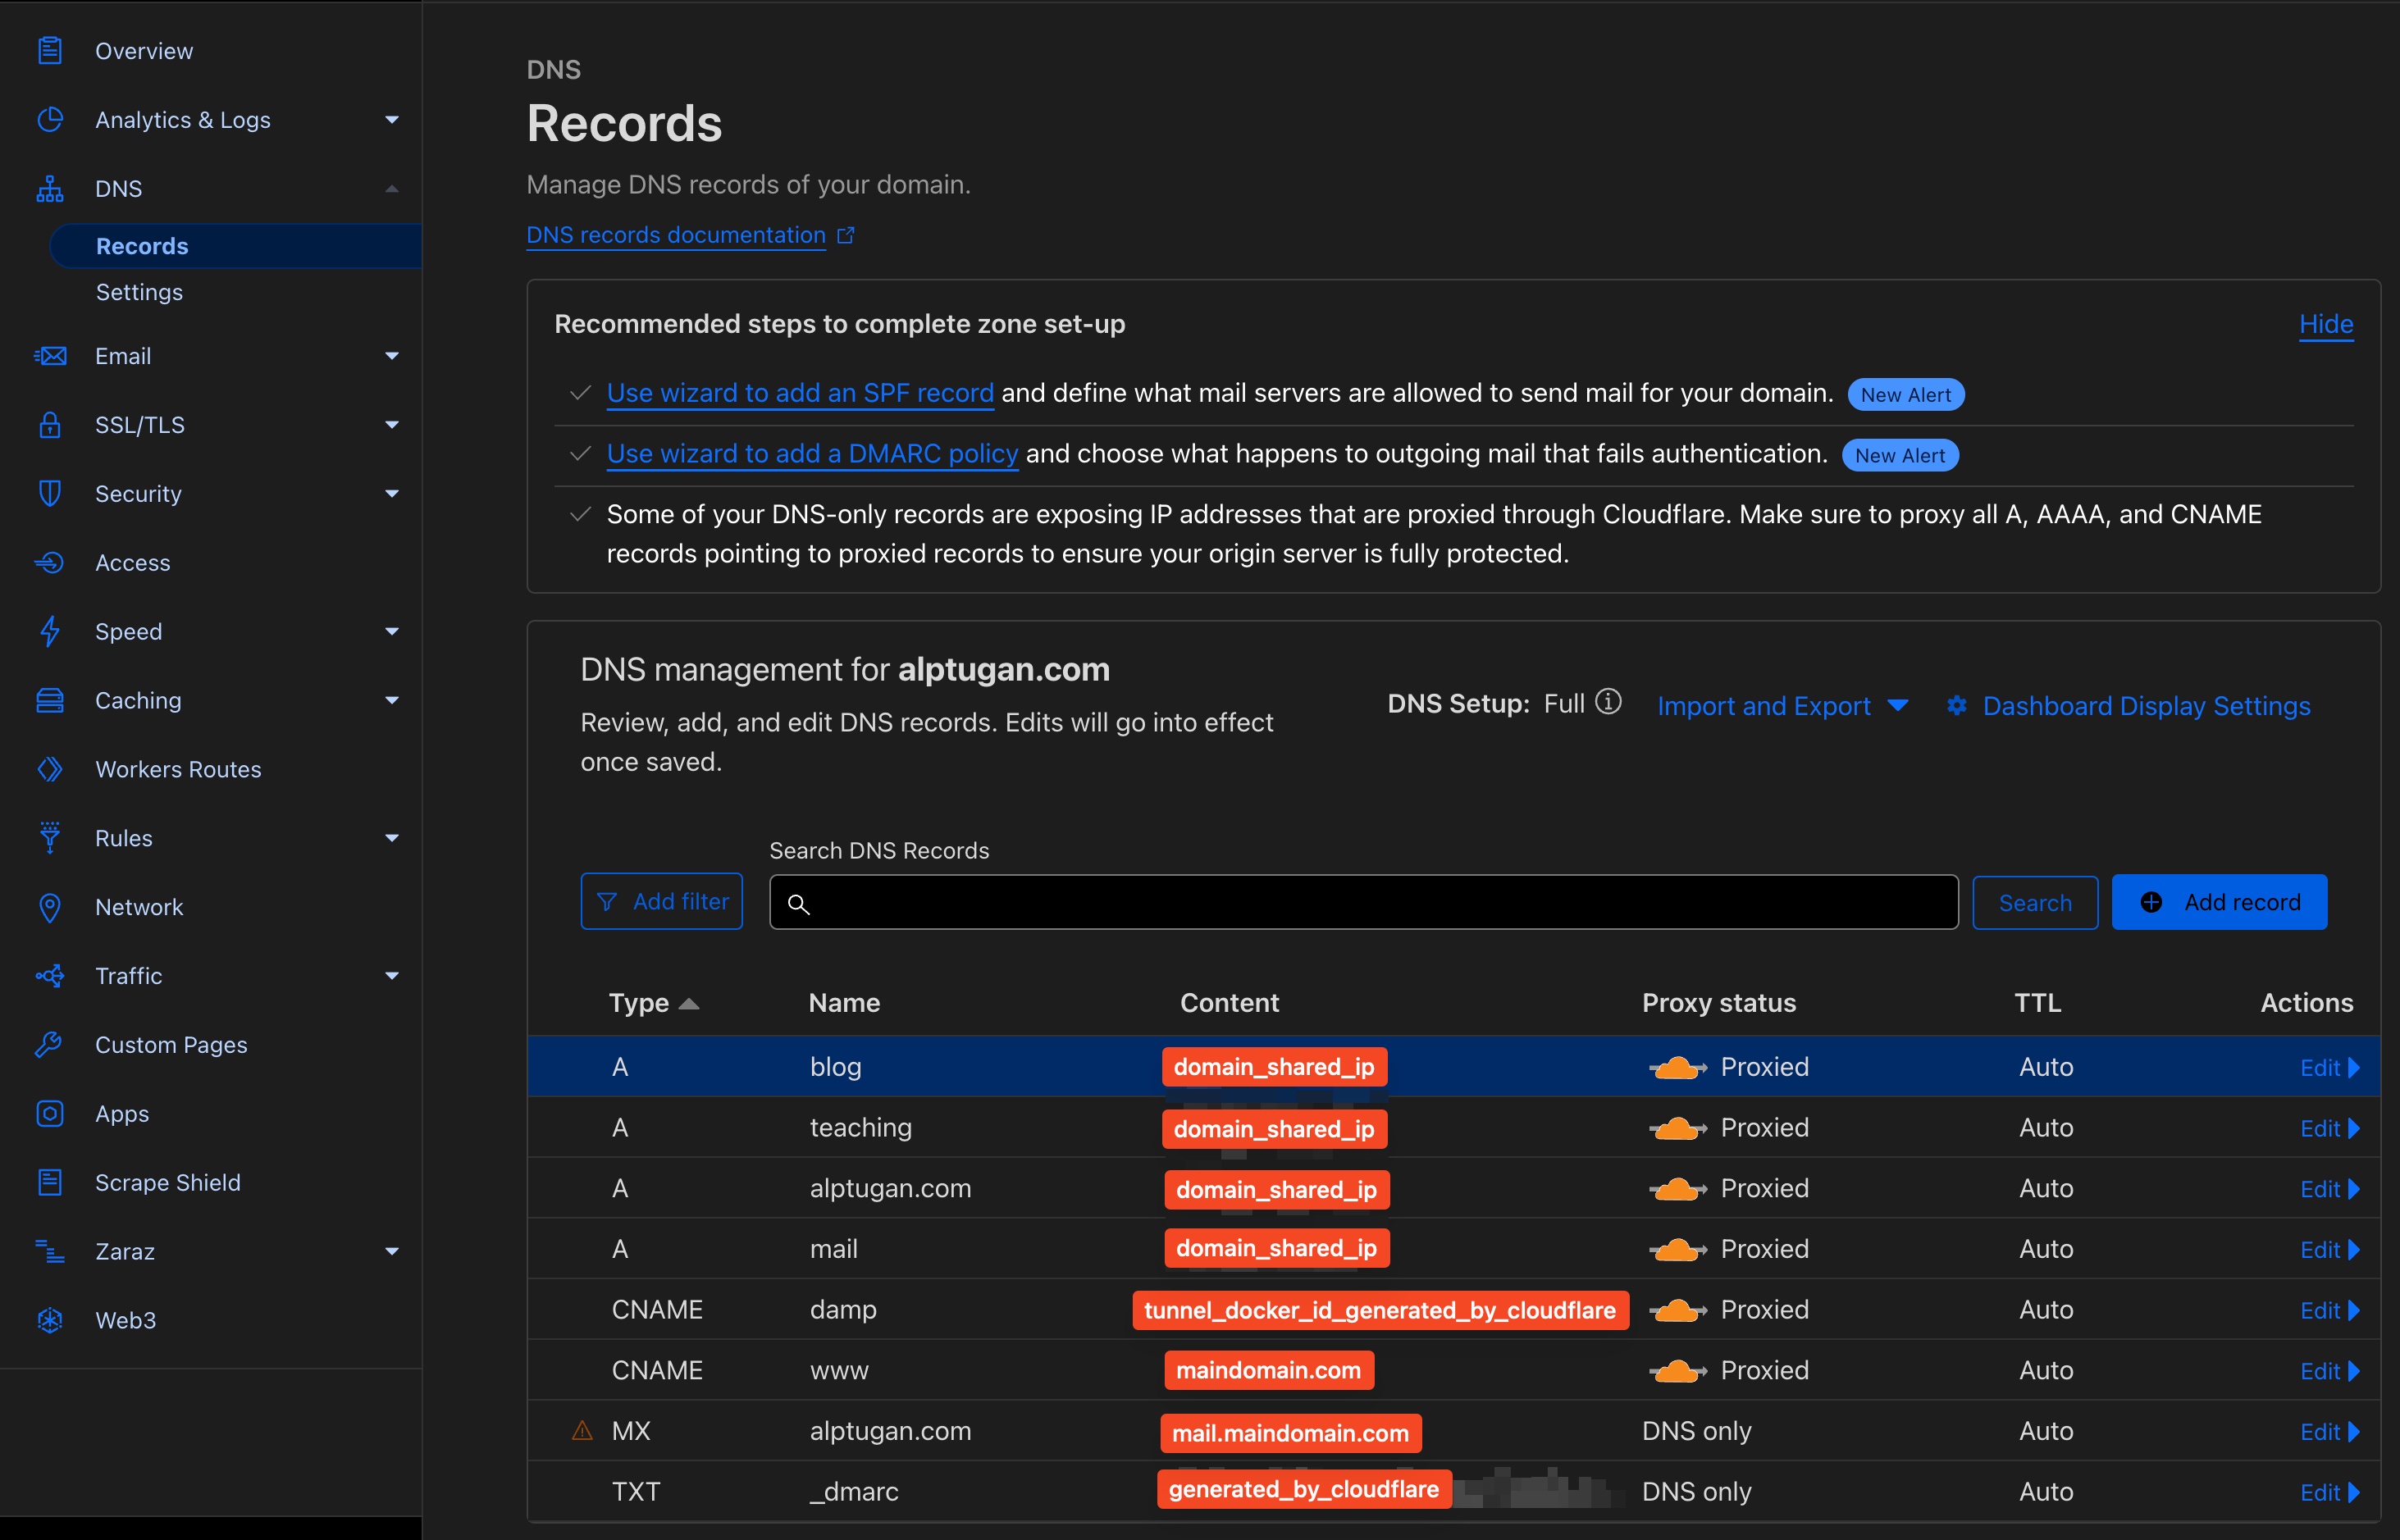Click the Email envelope icon
Viewport: 2400px width, 1540px height.
click(50, 356)
